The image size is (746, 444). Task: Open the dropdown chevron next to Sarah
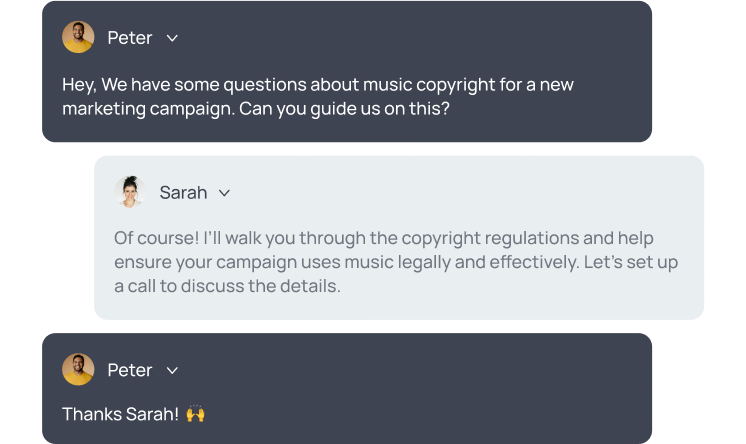tap(224, 193)
